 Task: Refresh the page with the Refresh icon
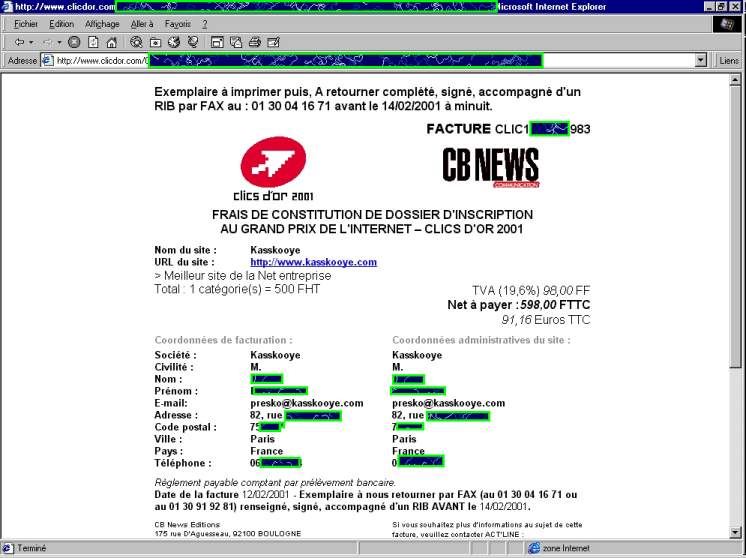click(93, 42)
